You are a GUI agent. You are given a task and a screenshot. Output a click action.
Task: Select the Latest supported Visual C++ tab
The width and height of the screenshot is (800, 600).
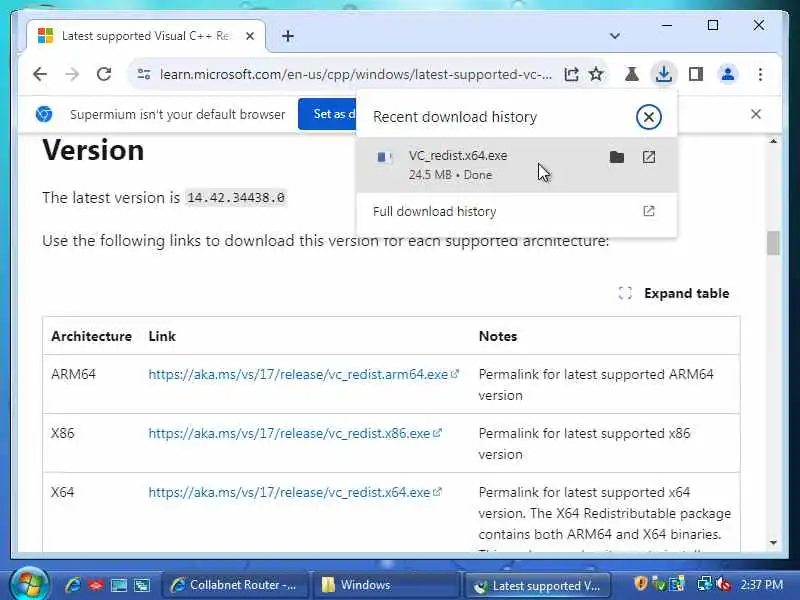146,36
